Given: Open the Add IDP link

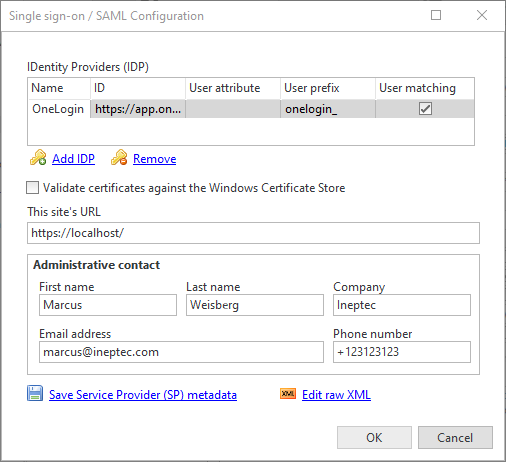Looking at the screenshot, I should (73, 159).
